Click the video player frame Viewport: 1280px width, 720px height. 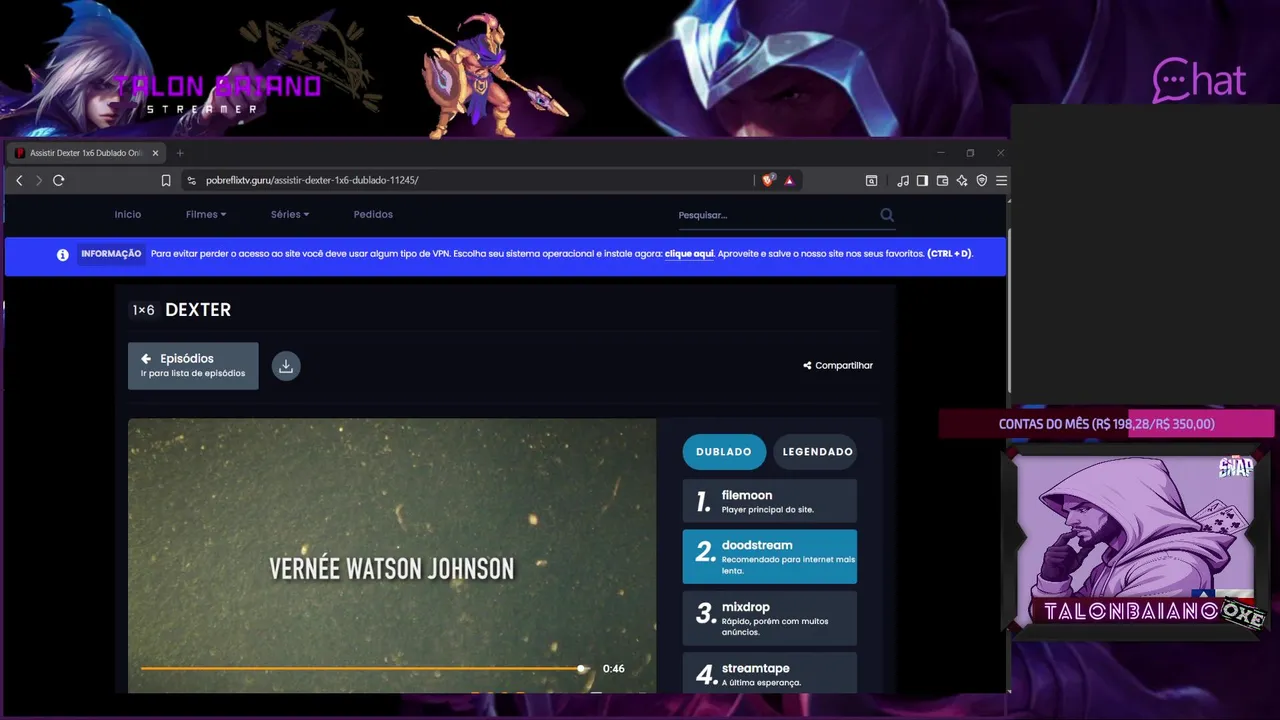pyautogui.click(x=392, y=555)
